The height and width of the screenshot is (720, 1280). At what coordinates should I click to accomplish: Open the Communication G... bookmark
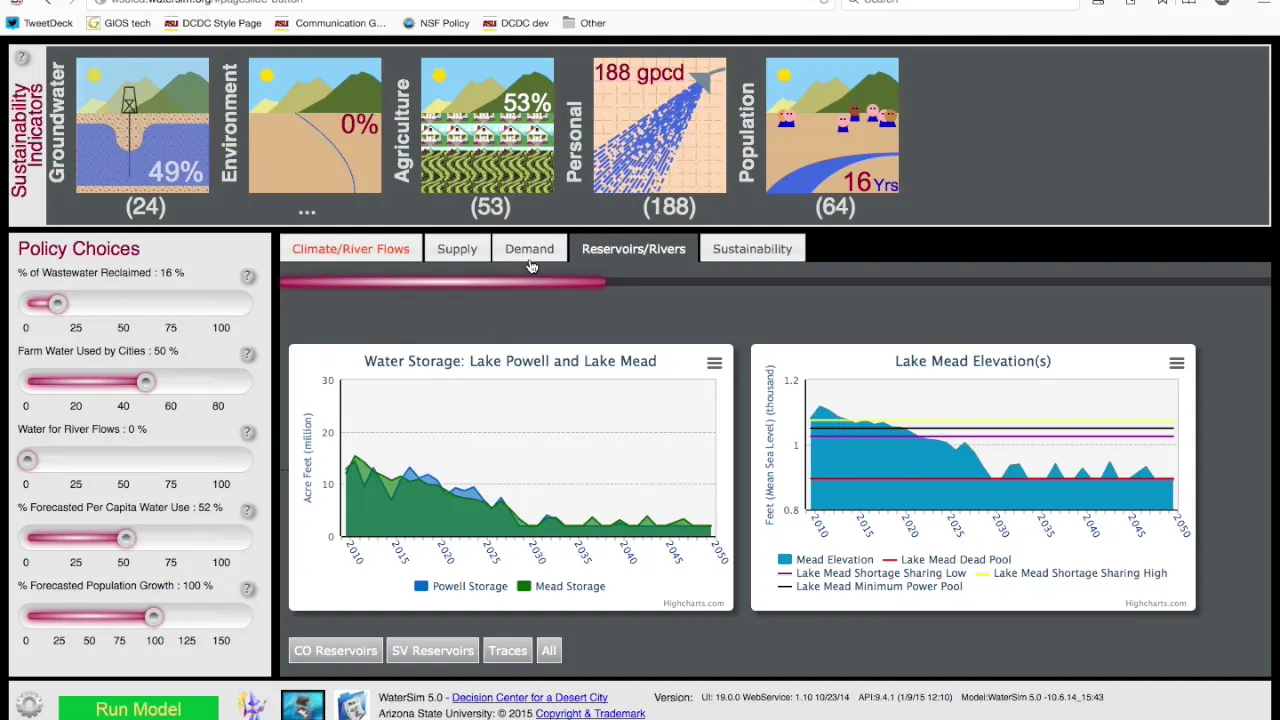pyautogui.click(x=330, y=23)
